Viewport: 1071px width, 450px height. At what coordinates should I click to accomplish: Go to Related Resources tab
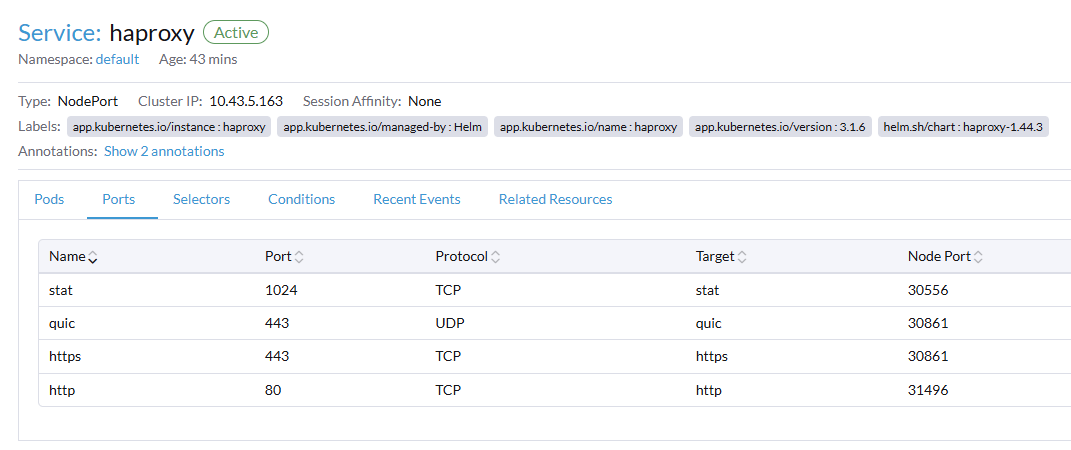555,199
